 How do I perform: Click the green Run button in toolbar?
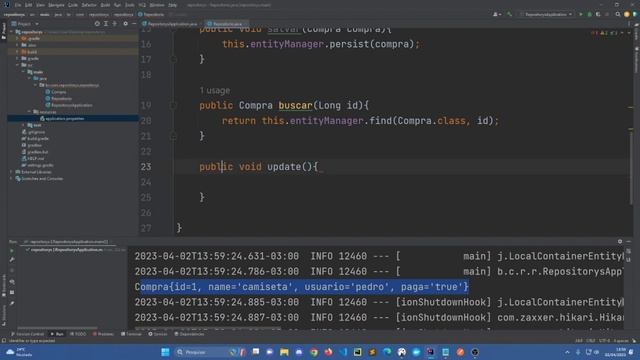[x=581, y=14]
